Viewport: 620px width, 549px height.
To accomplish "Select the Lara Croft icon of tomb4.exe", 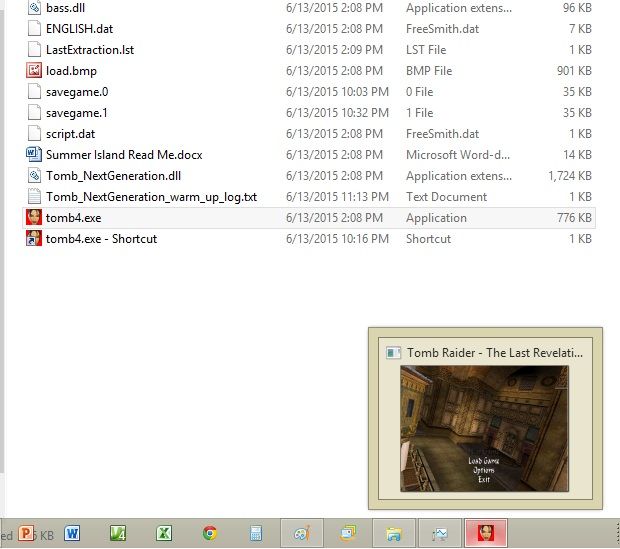I will 34,218.
